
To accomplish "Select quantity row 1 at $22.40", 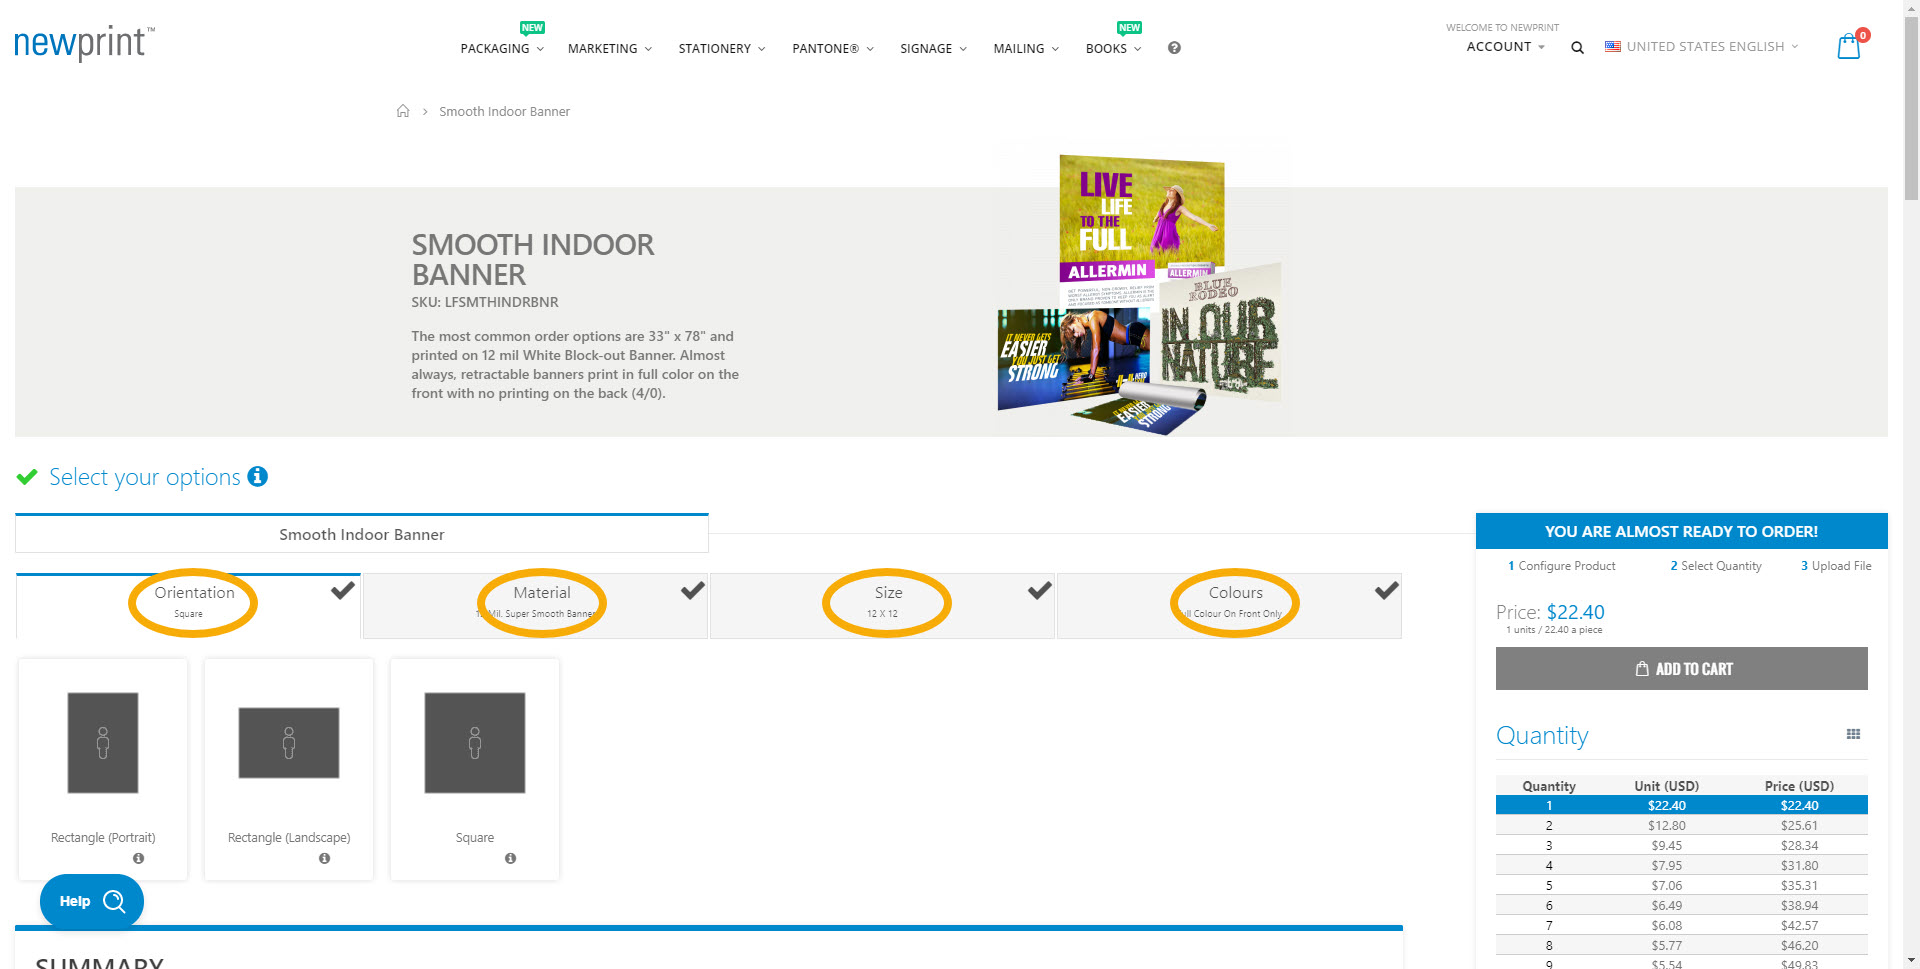I will tap(1682, 805).
